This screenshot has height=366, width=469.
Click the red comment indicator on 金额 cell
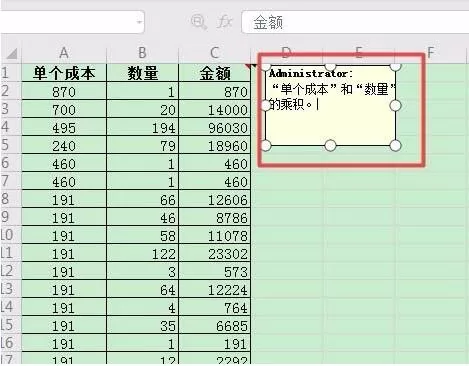(248, 66)
